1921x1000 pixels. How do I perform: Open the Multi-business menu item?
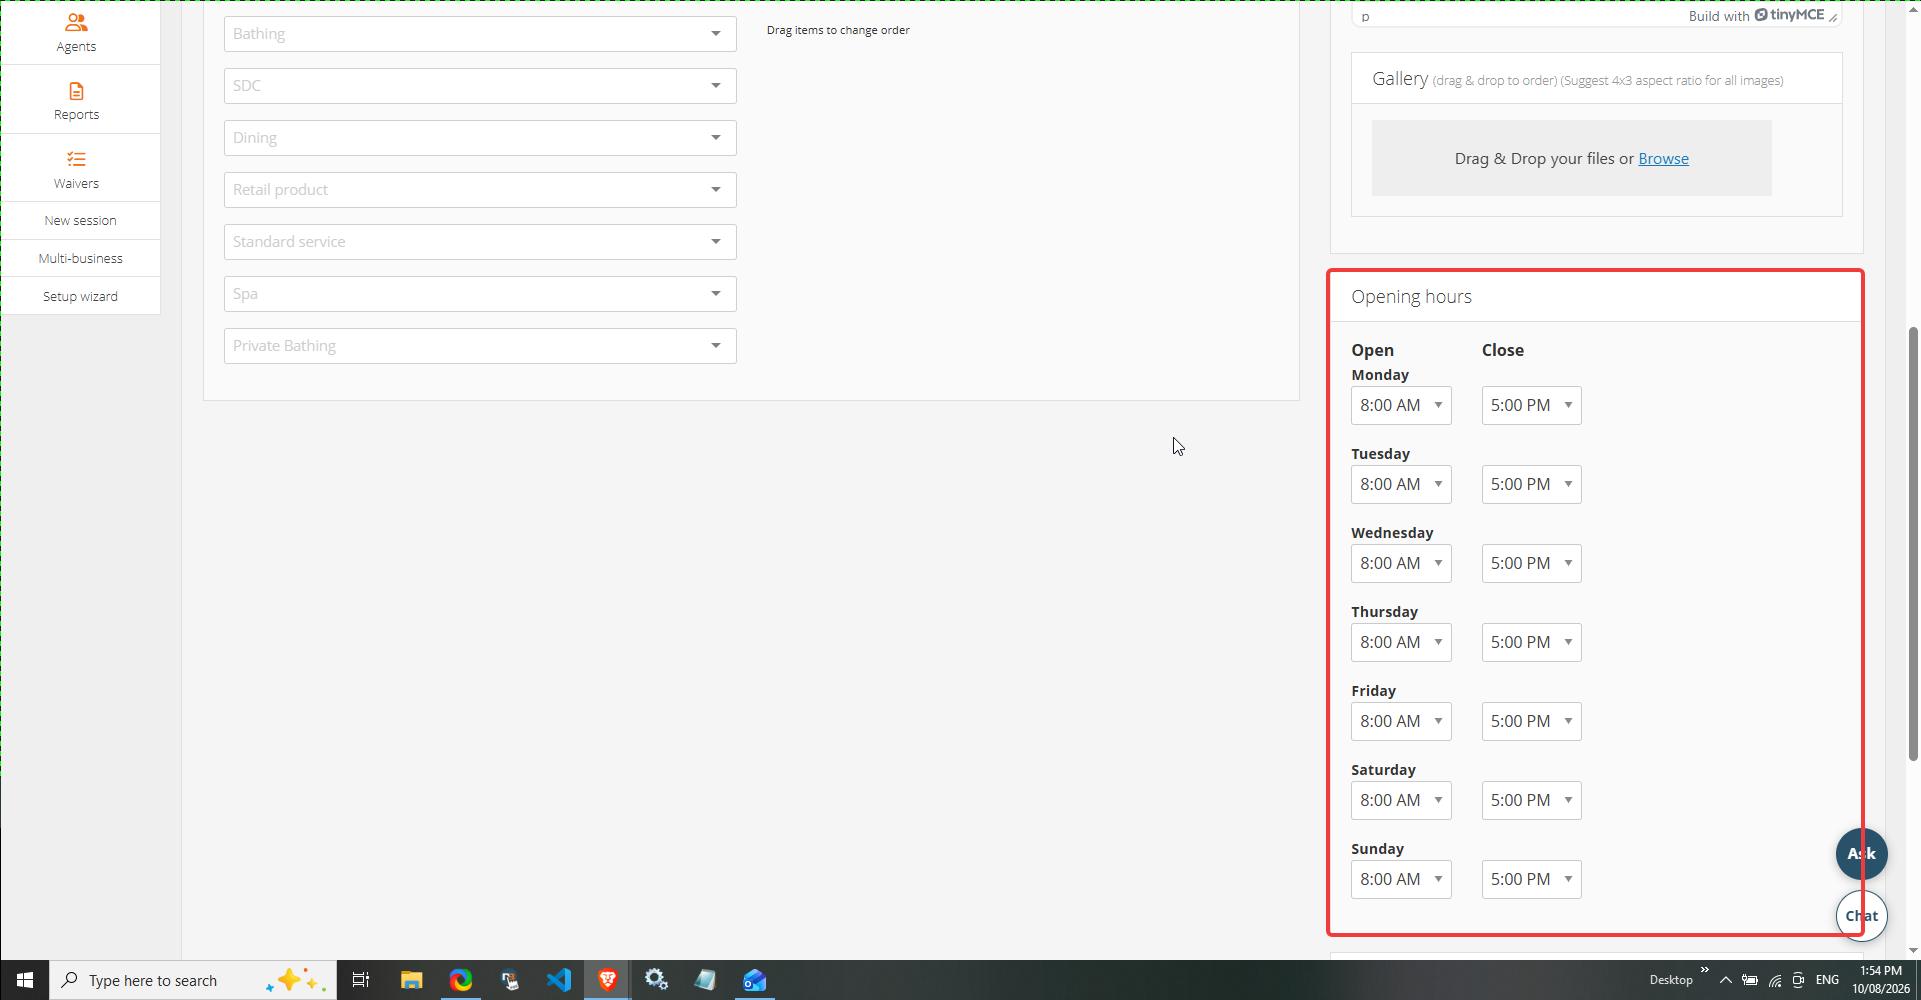[80, 259]
